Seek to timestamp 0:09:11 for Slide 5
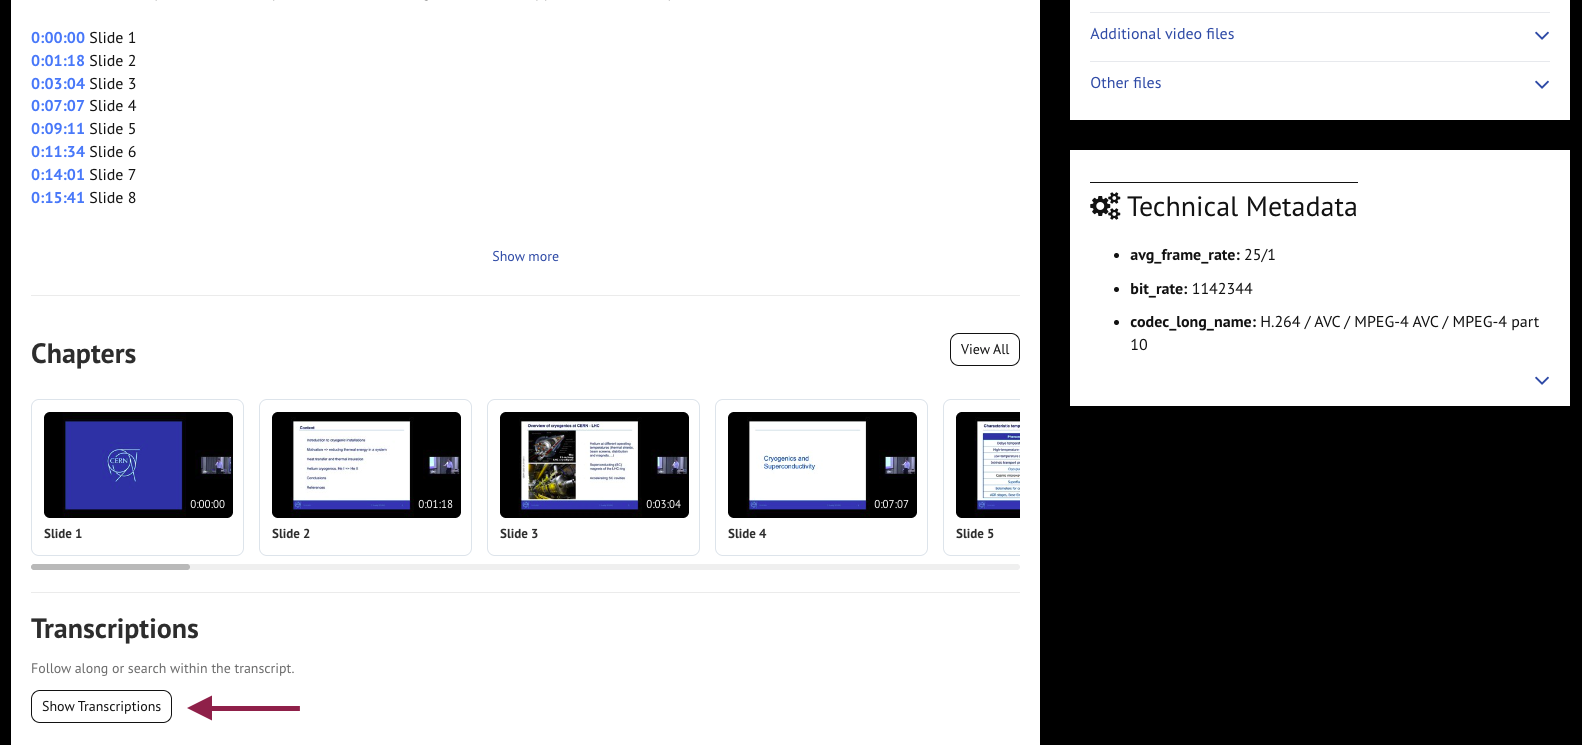The width and height of the screenshot is (1582, 745). coord(58,129)
